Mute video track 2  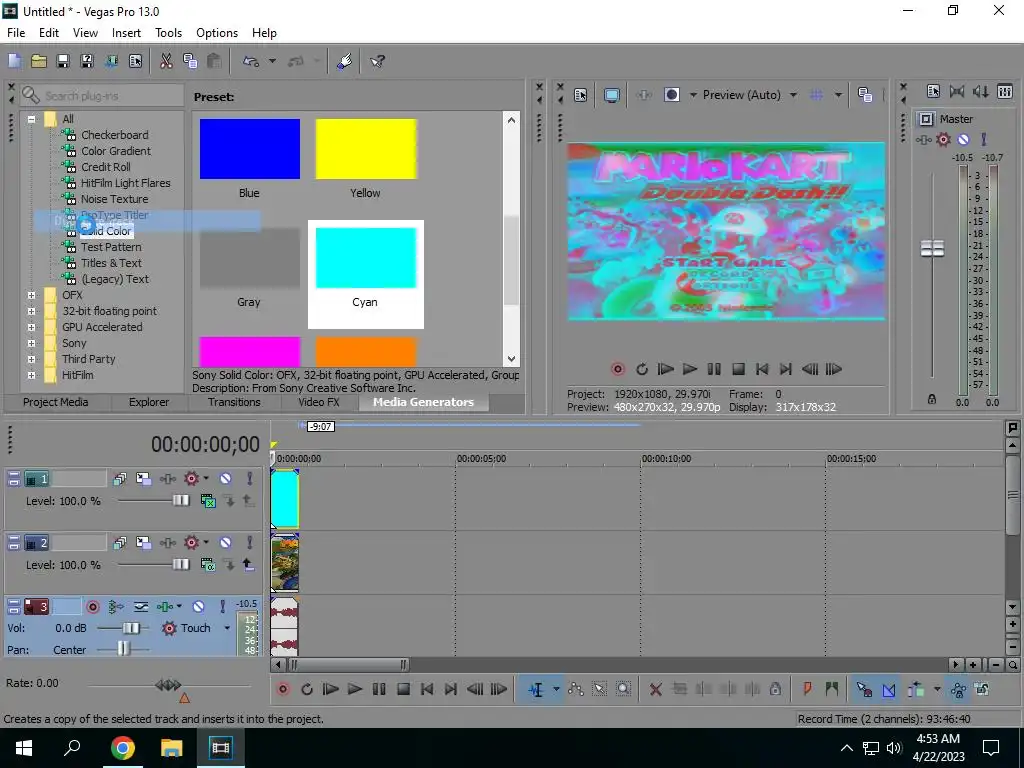(x=225, y=543)
